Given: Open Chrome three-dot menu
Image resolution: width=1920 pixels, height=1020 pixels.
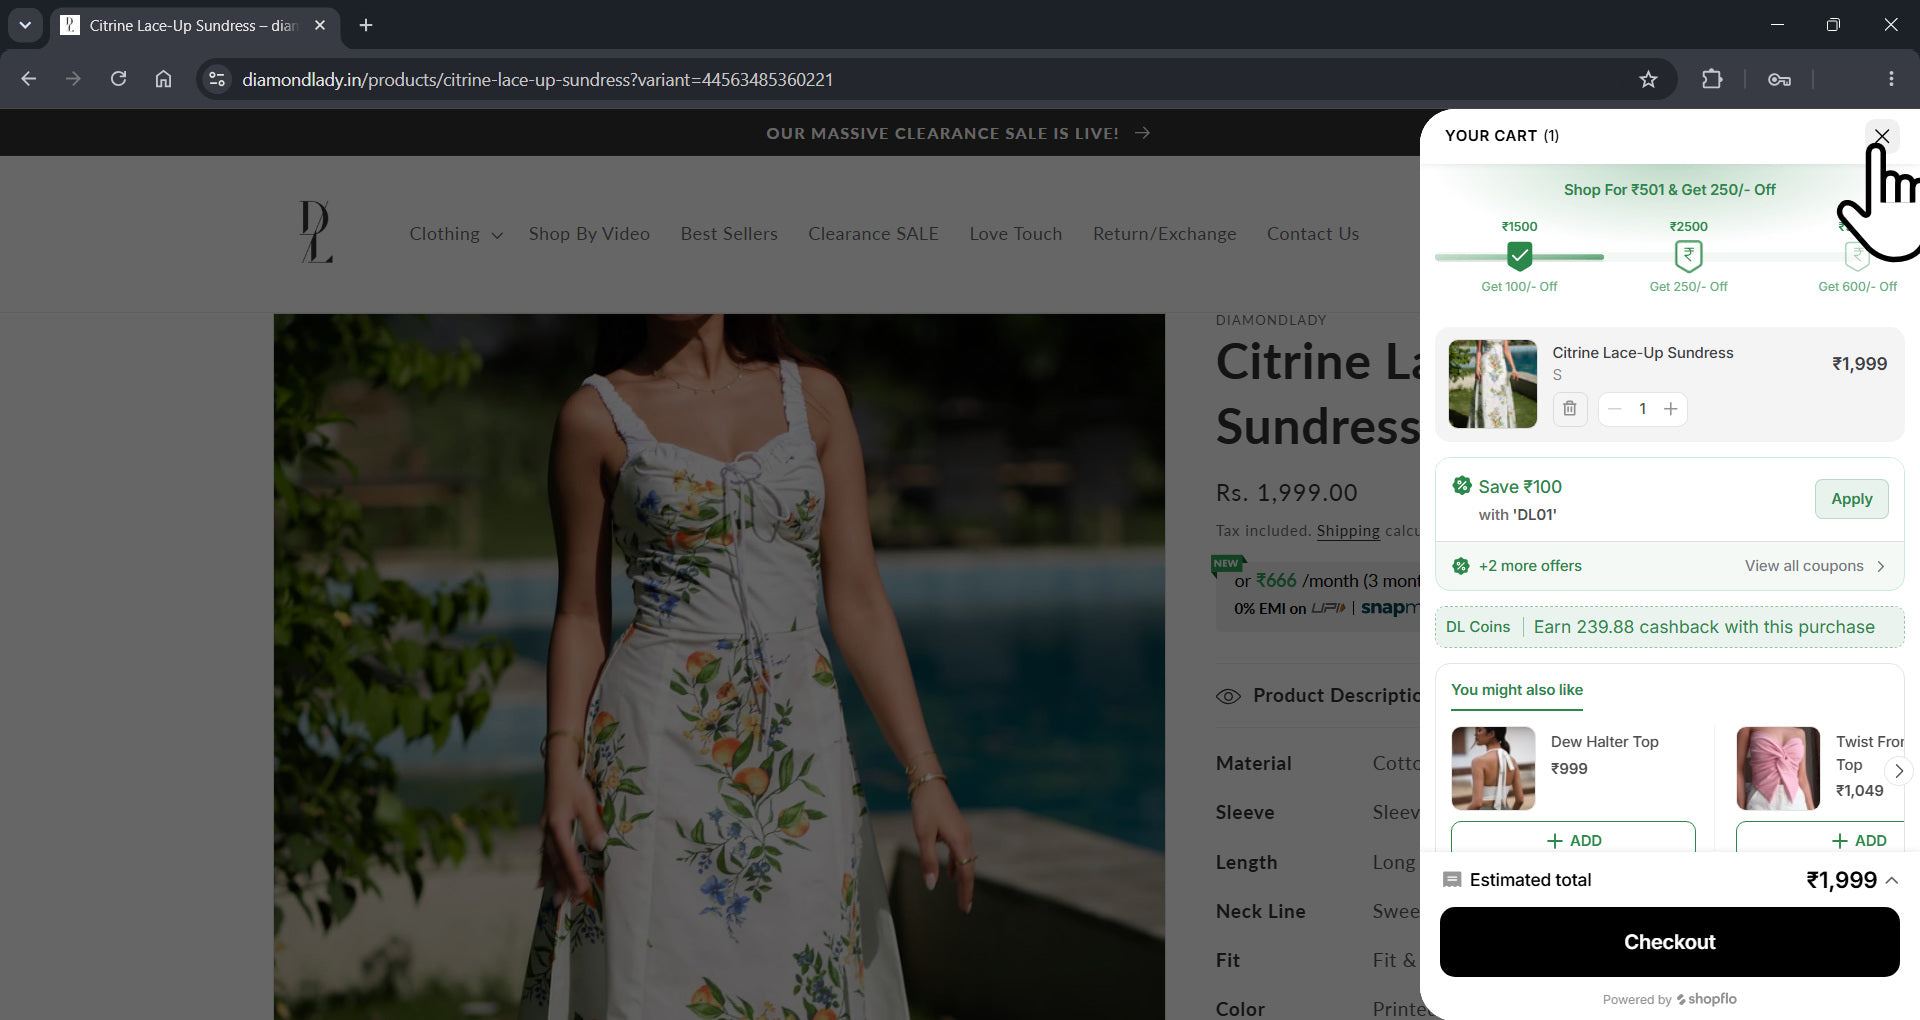Looking at the screenshot, I should (1890, 79).
